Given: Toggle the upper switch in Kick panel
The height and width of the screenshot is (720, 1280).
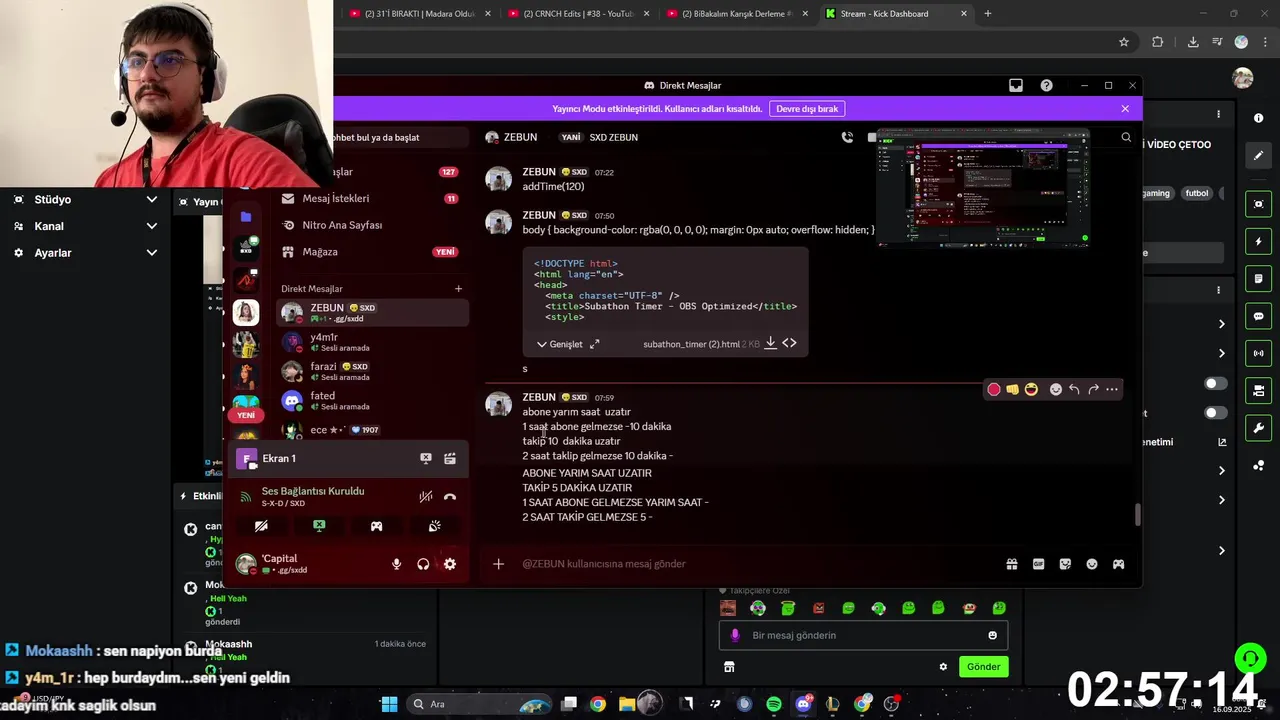Looking at the screenshot, I should click(x=1216, y=383).
